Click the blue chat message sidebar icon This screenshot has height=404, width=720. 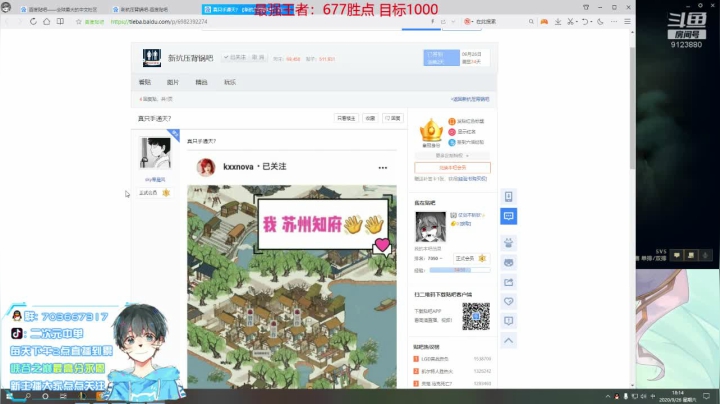point(508,216)
